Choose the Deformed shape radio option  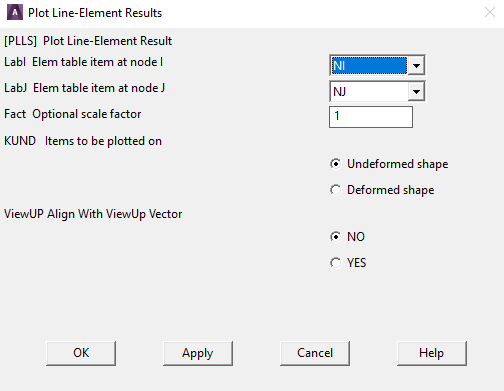(335, 190)
